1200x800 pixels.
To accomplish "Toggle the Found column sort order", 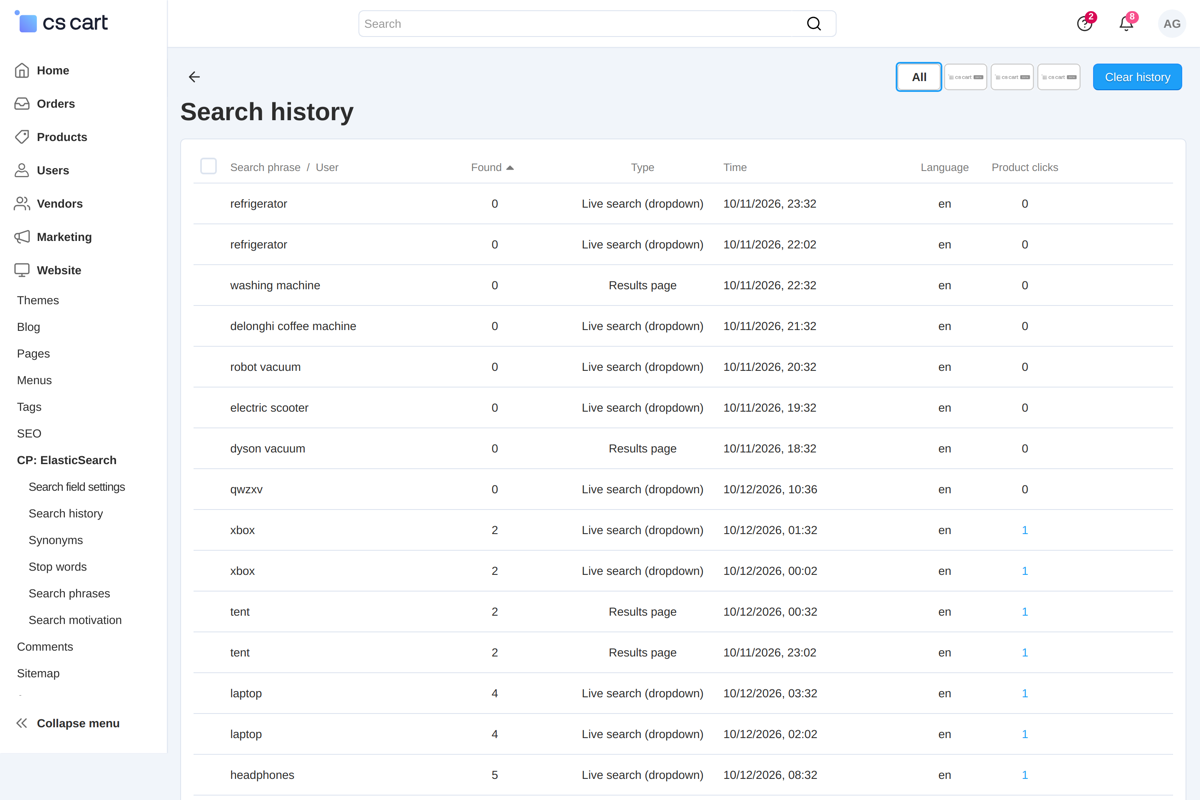I will pos(492,168).
